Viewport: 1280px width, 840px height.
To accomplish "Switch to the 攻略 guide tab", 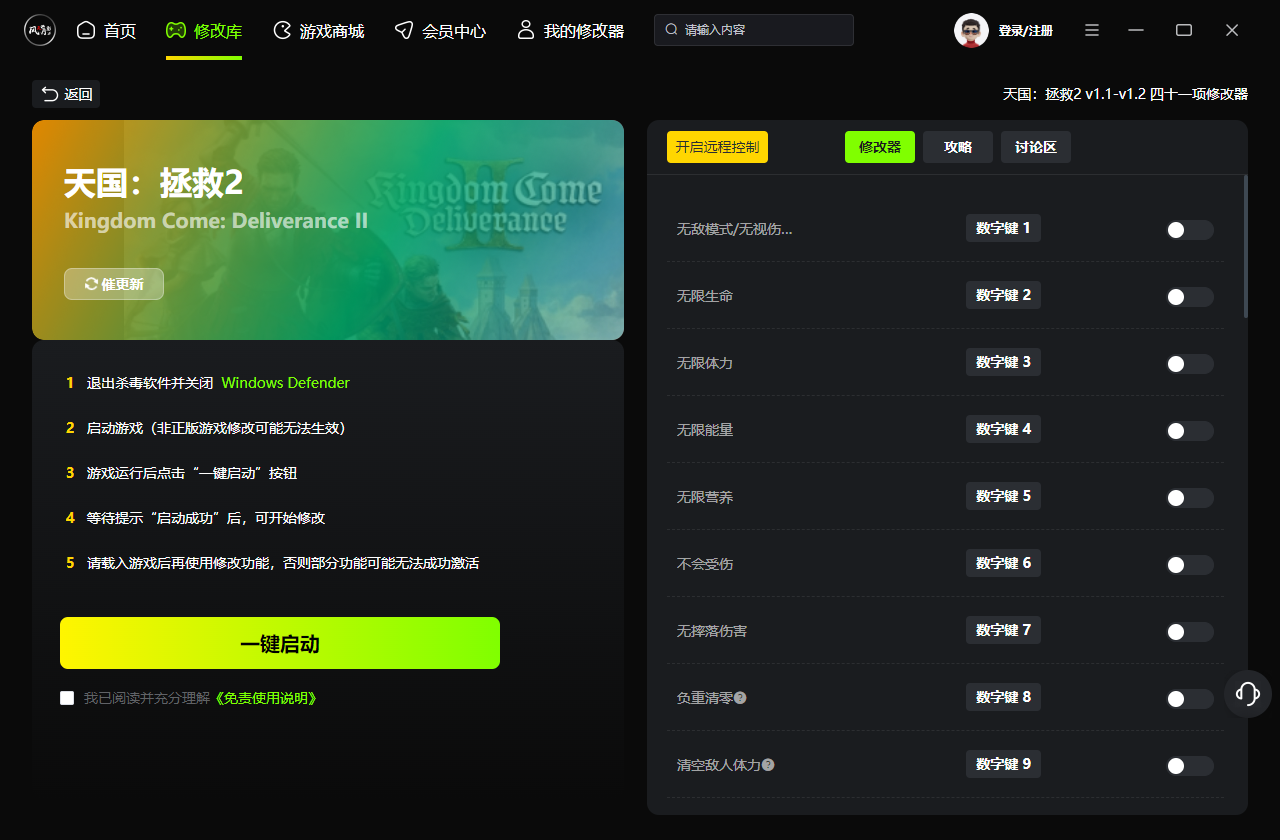I will point(958,147).
